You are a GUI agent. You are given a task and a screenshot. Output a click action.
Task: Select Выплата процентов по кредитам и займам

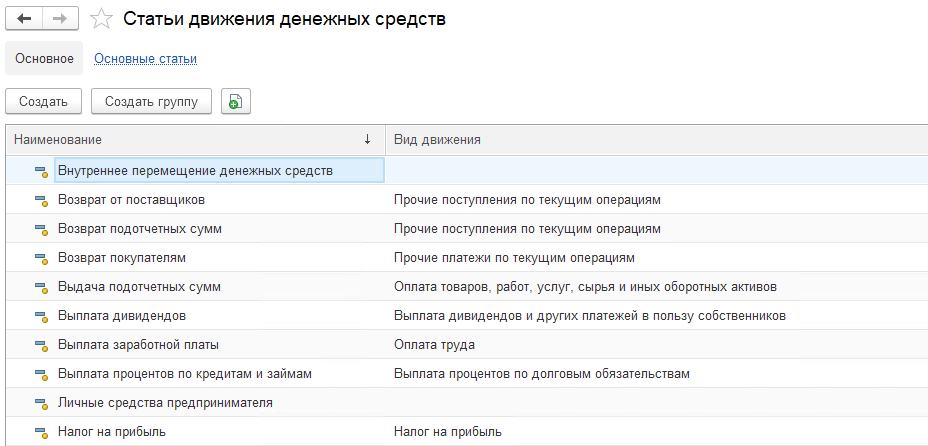185,374
